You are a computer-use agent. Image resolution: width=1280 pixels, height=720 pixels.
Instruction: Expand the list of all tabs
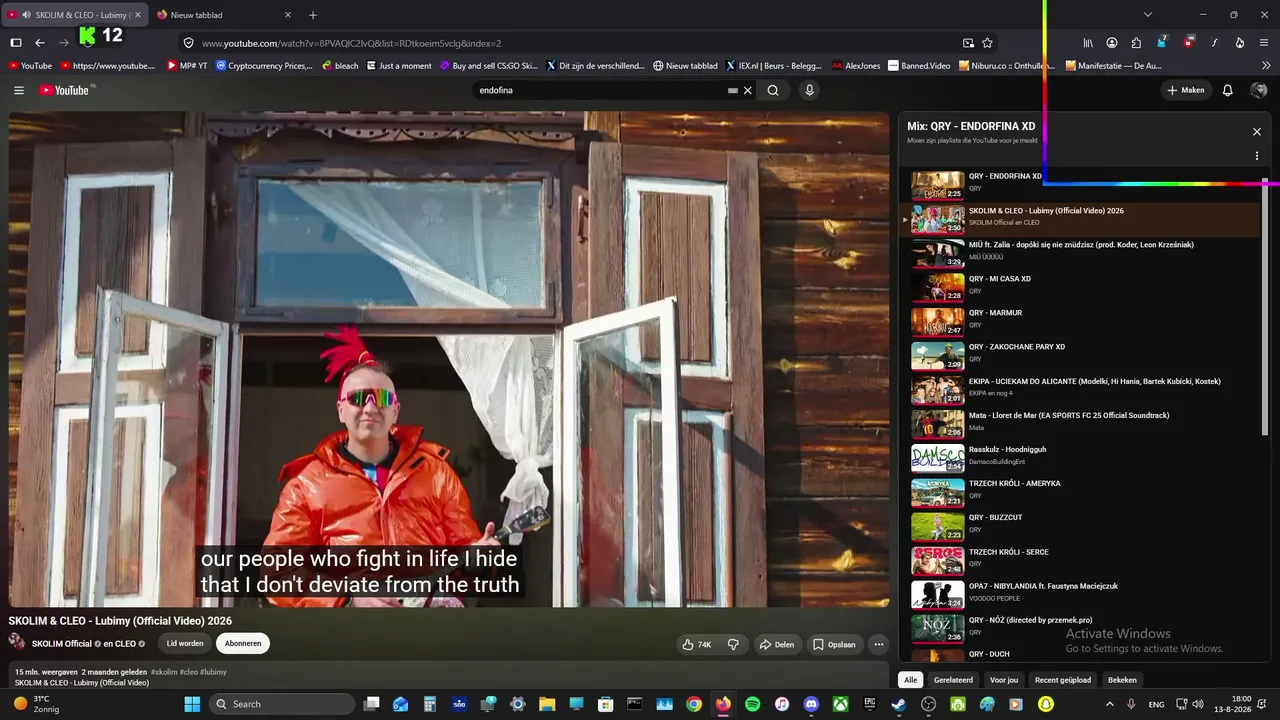[x=1148, y=15]
